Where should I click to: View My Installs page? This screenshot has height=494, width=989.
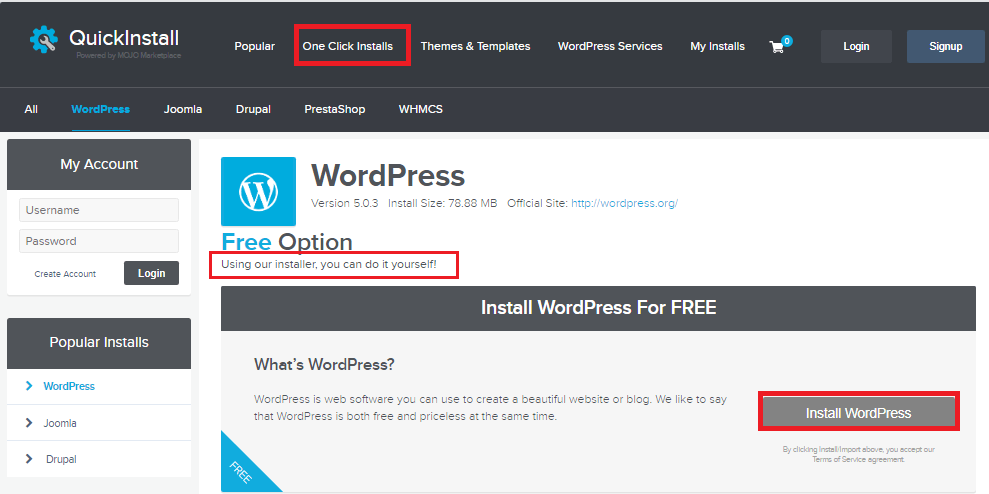coord(717,46)
